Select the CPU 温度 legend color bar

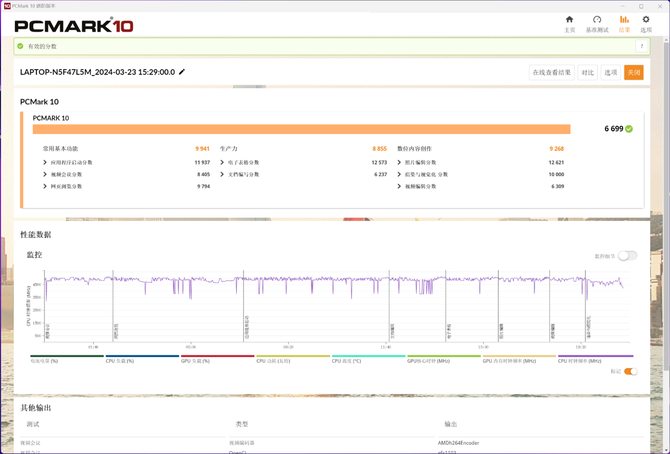pyautogui.click(x=367, y=356)
